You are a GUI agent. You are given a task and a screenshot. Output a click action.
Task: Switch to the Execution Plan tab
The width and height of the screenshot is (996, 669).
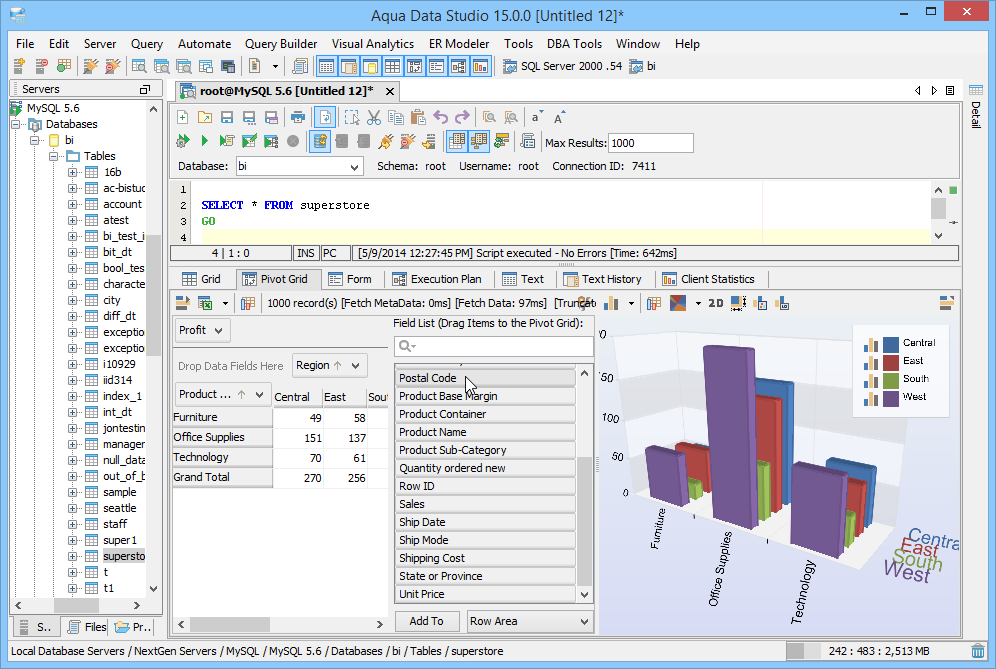437,280
